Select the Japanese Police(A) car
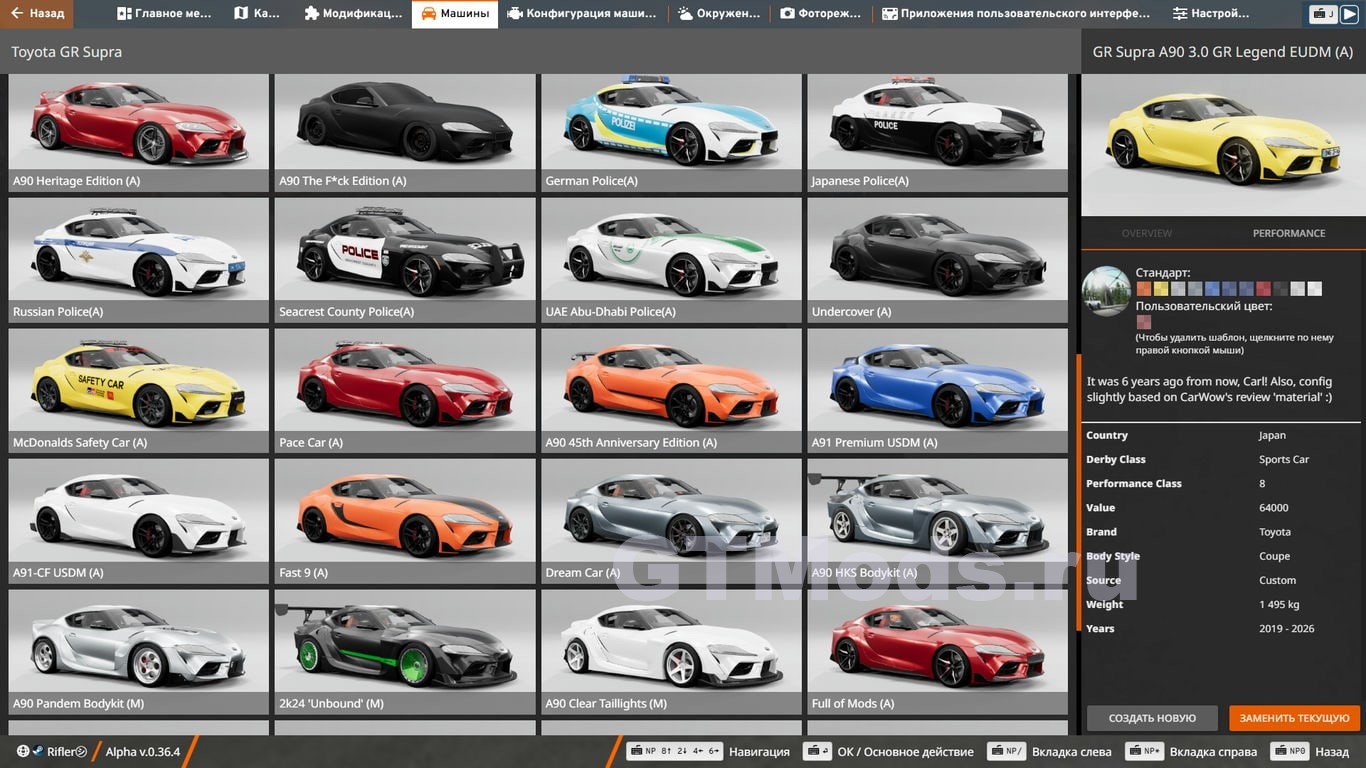The height and width of the screenshot is (768, 1366). 938,133
